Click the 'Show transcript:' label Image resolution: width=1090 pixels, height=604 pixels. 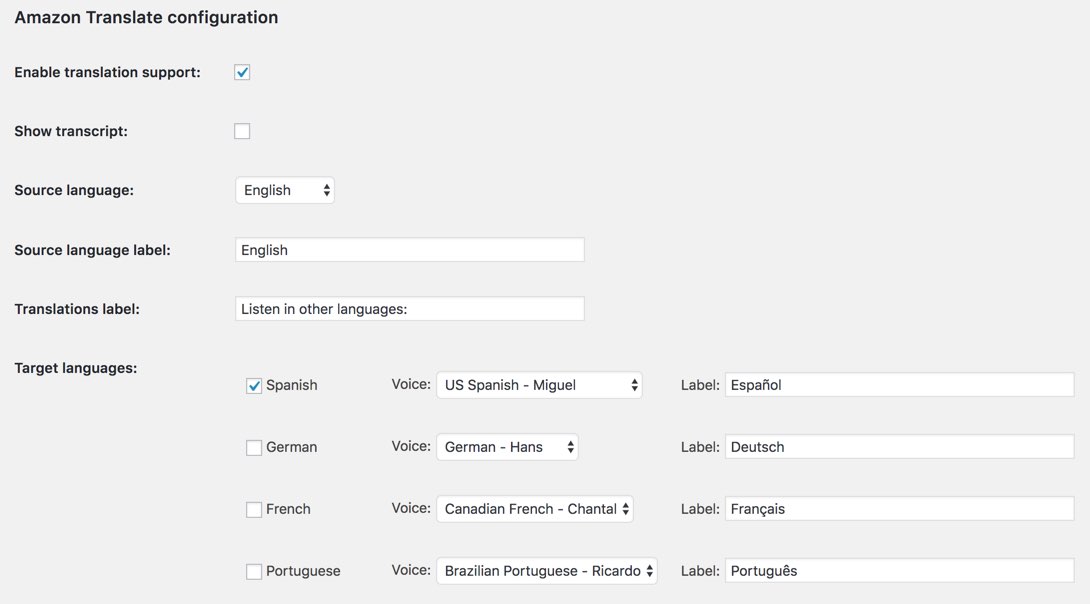coord(71,131)
